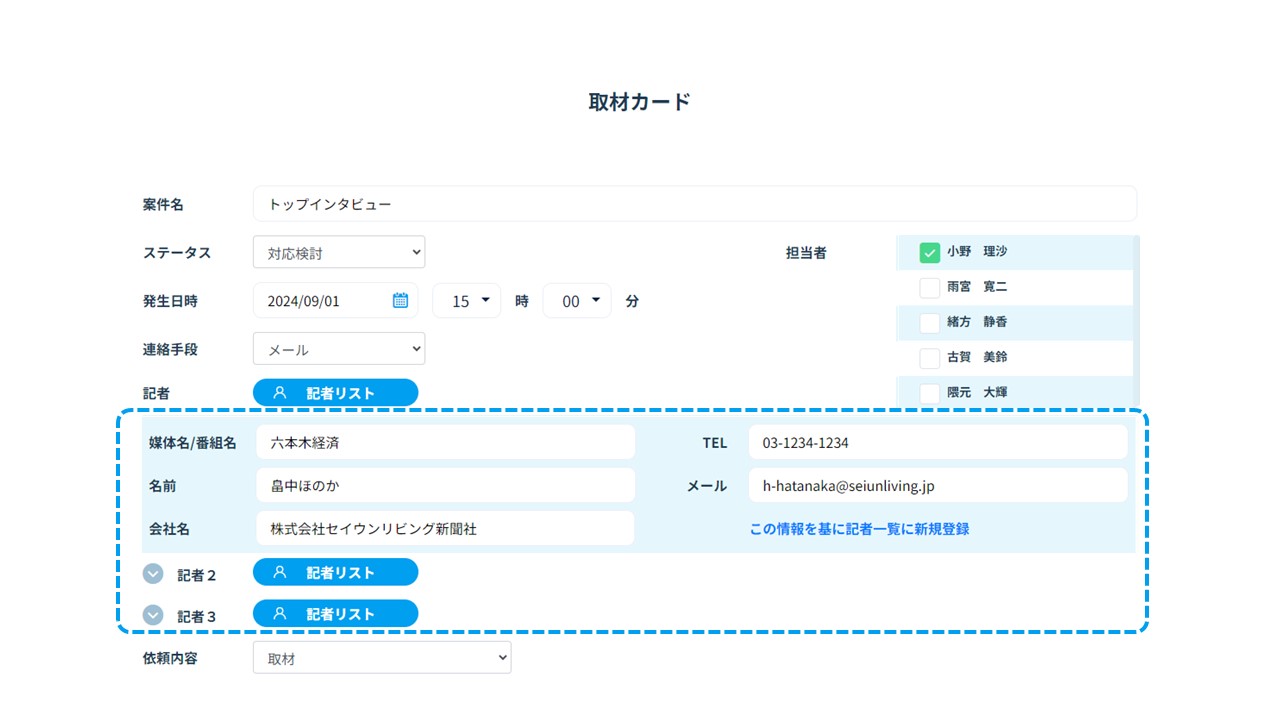Enable the 隈元 大輝 checkbox
1280x720 pixels.
(929, 393)
